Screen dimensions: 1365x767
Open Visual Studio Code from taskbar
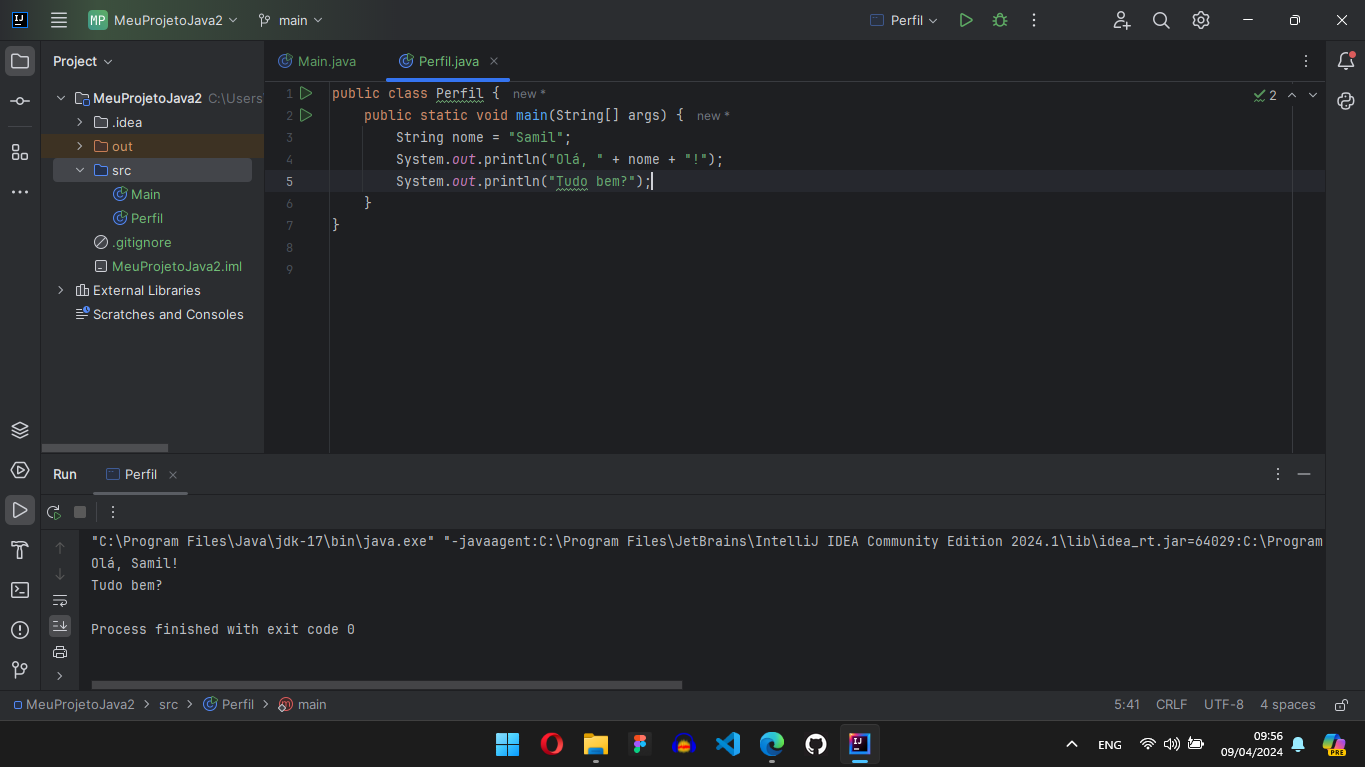(728, 744)
